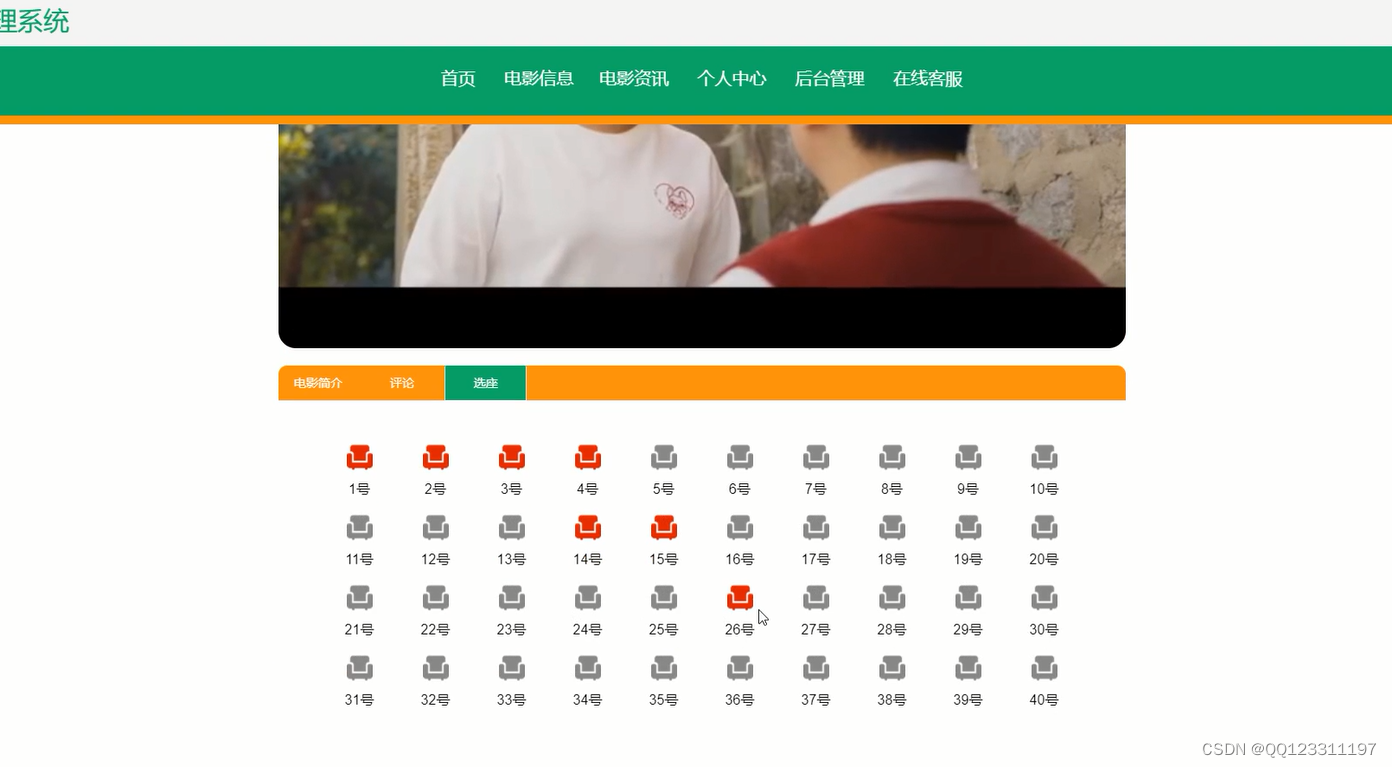
Task: Go to 首页 via the nav link
Action: click(457, 79)
